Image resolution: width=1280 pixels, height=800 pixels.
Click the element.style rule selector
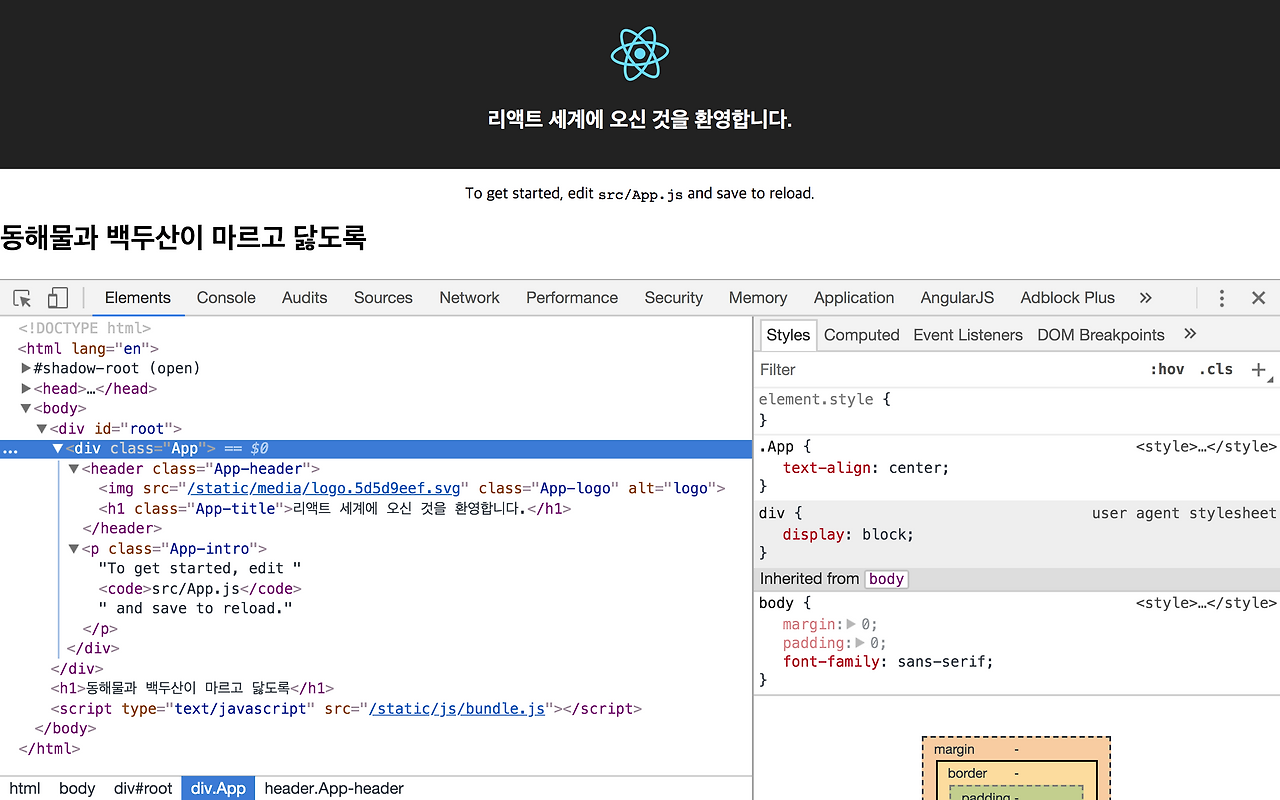(x=816, y=399)
